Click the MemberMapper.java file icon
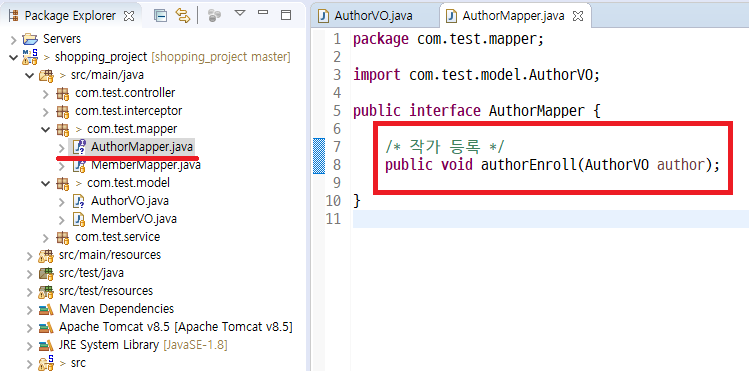The image size is (749, 371). pyautogui.click(x=79, y=166)
